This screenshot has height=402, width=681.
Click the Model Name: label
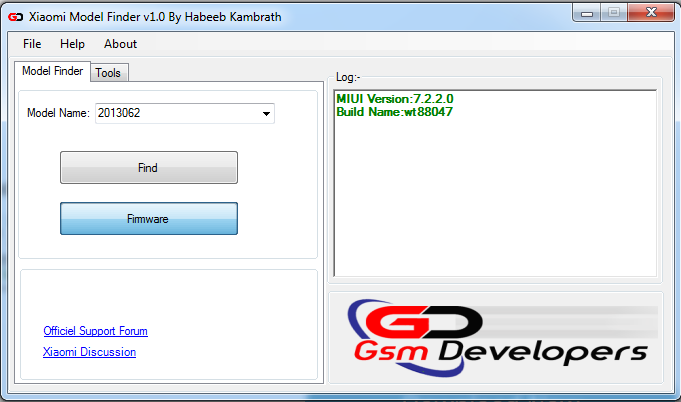pyautogui.click(x=58, y=113)
